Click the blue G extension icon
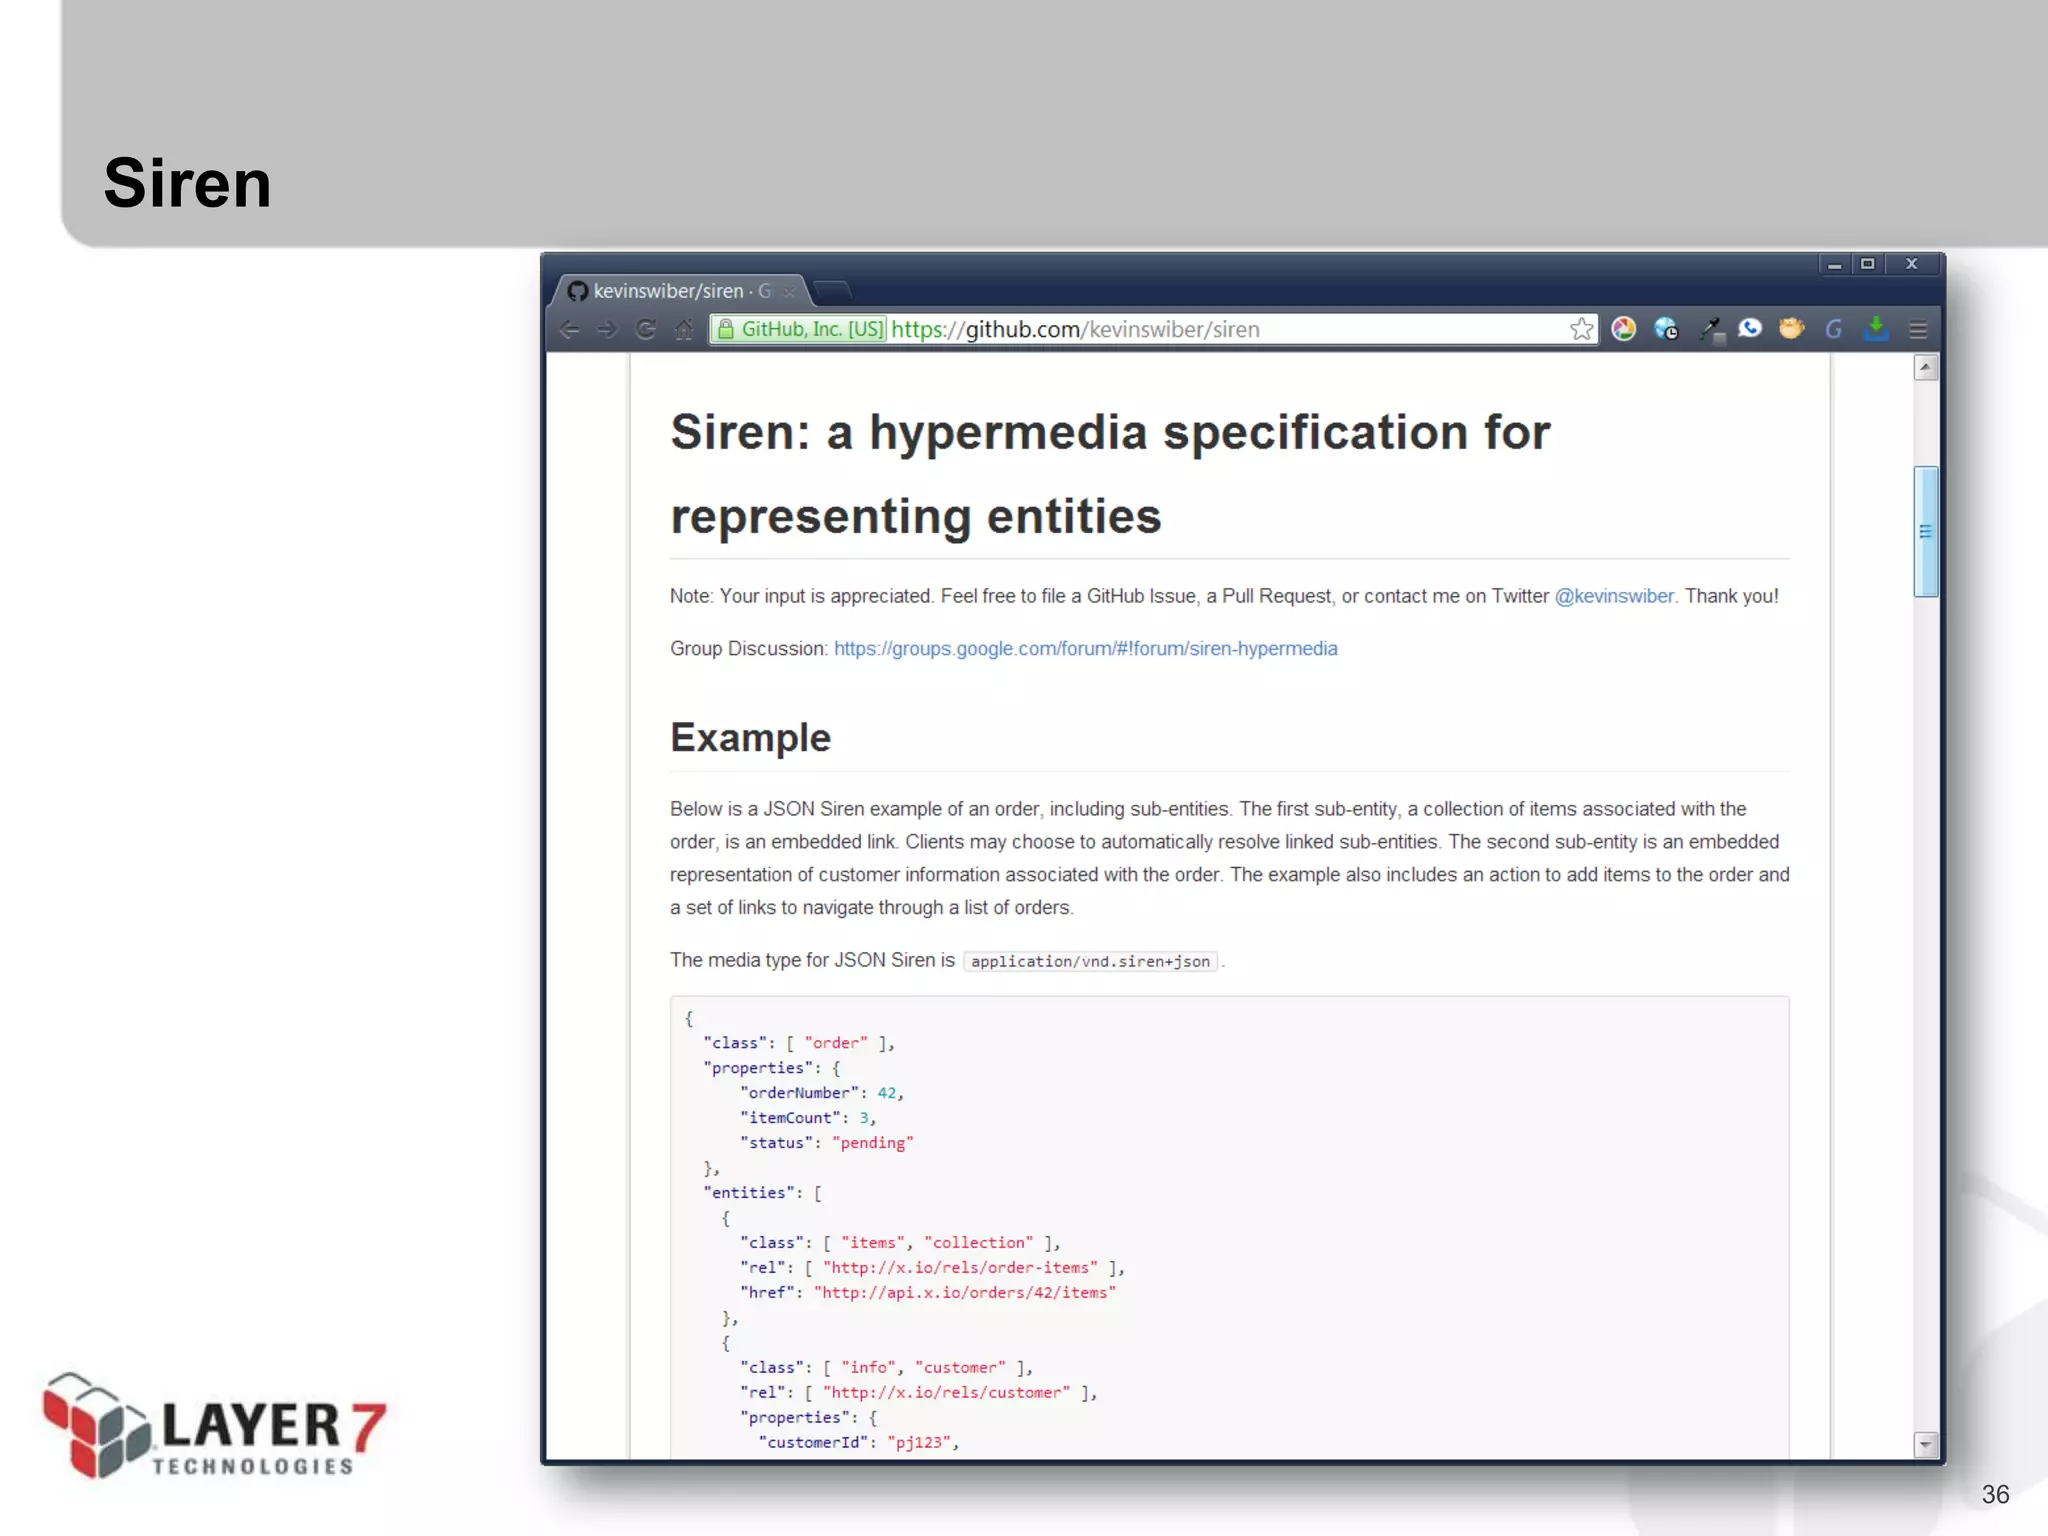The image size is (2048, 1536). (x=1833, y=329)
